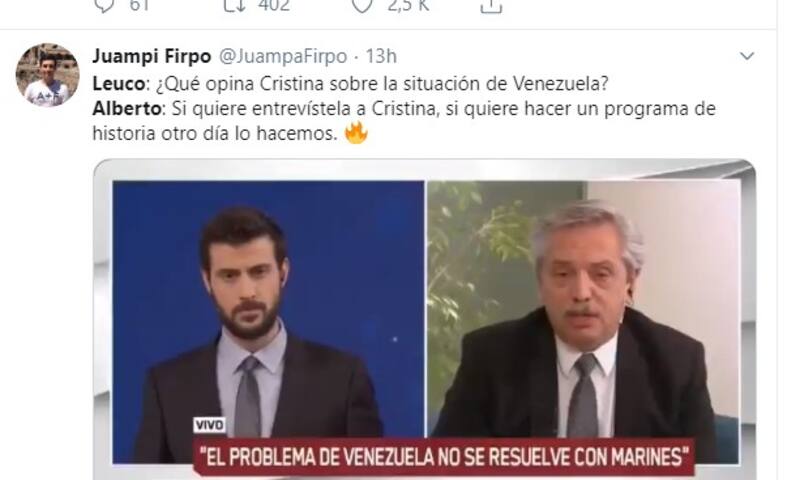Click the gray-haired guest video panel

(x=583, y=321)
